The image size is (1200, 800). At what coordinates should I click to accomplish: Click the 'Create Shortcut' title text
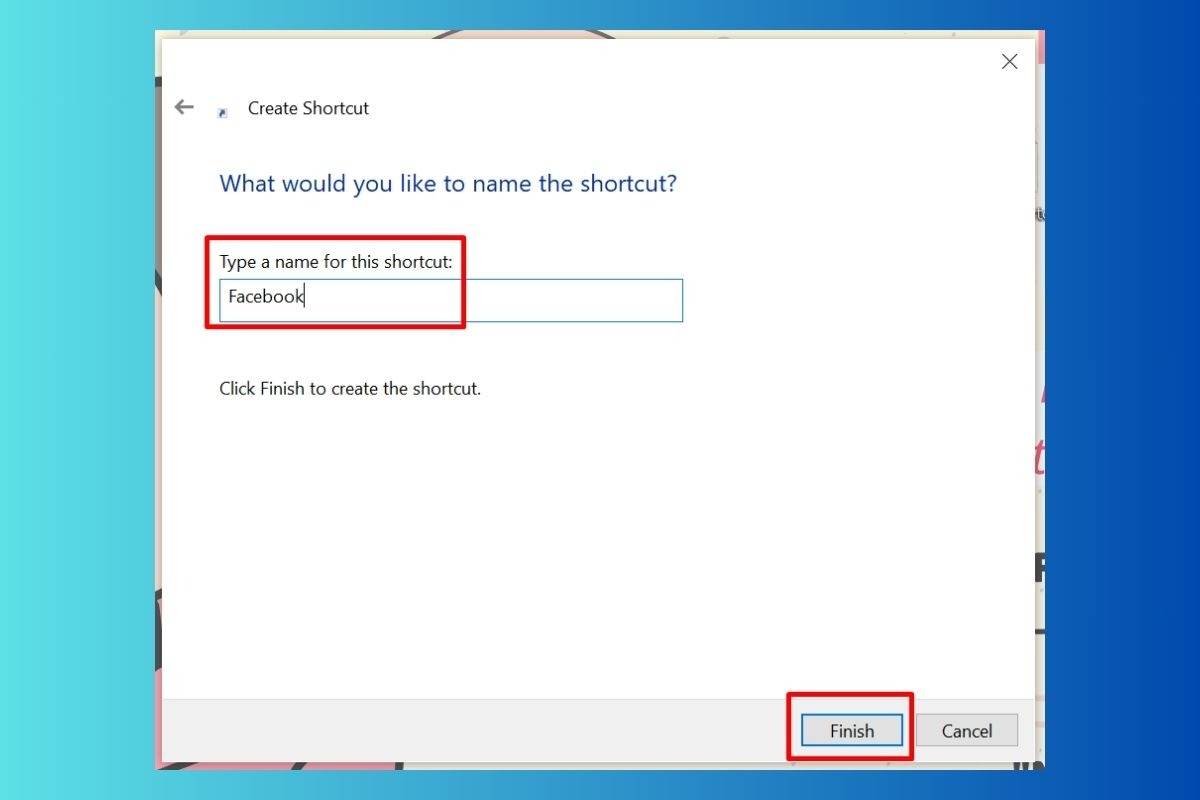(308, 108)
